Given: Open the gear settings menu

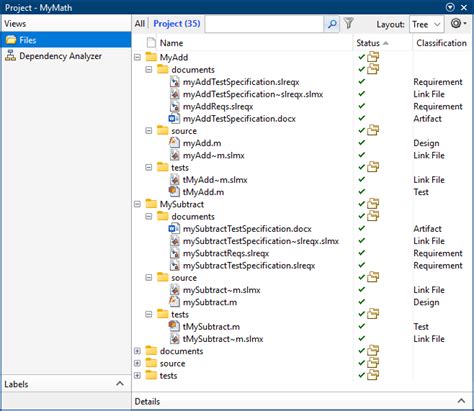Looking at the screenshot, I should (459, 24).
